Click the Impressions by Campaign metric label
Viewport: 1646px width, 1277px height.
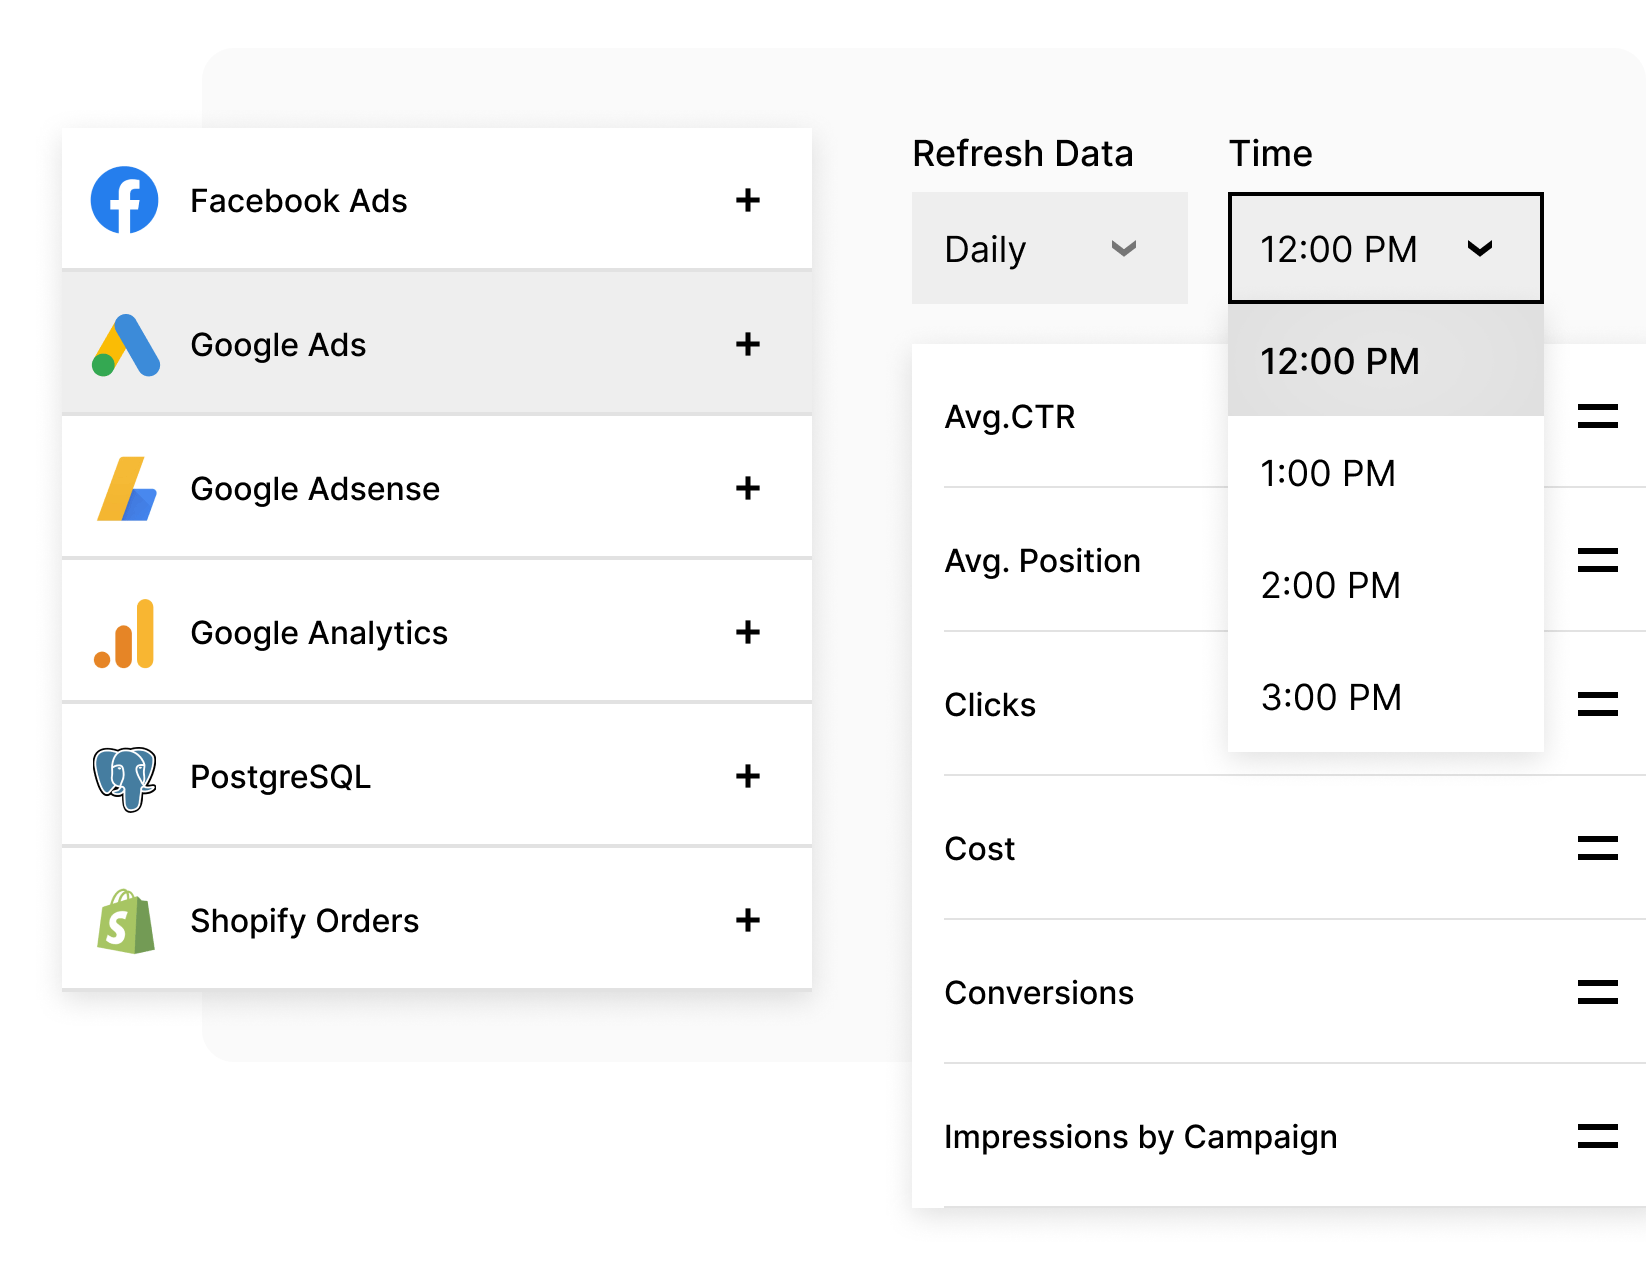click(1141, 1137)
